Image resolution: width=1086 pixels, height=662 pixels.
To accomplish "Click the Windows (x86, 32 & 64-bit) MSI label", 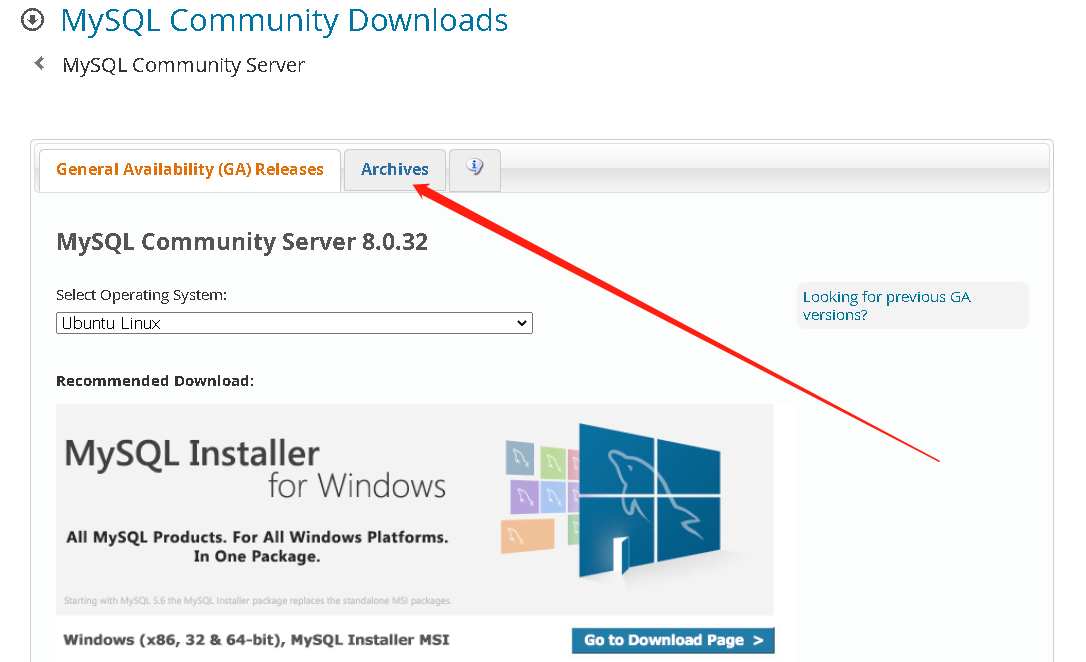I will [256, 640].
